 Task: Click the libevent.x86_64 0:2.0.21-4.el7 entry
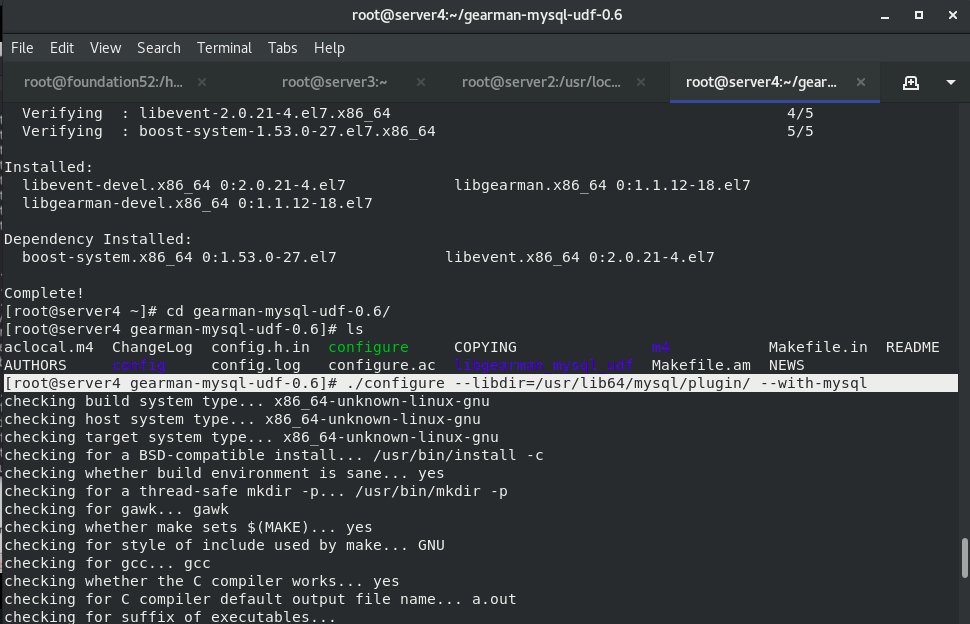[x=580, y=257]
